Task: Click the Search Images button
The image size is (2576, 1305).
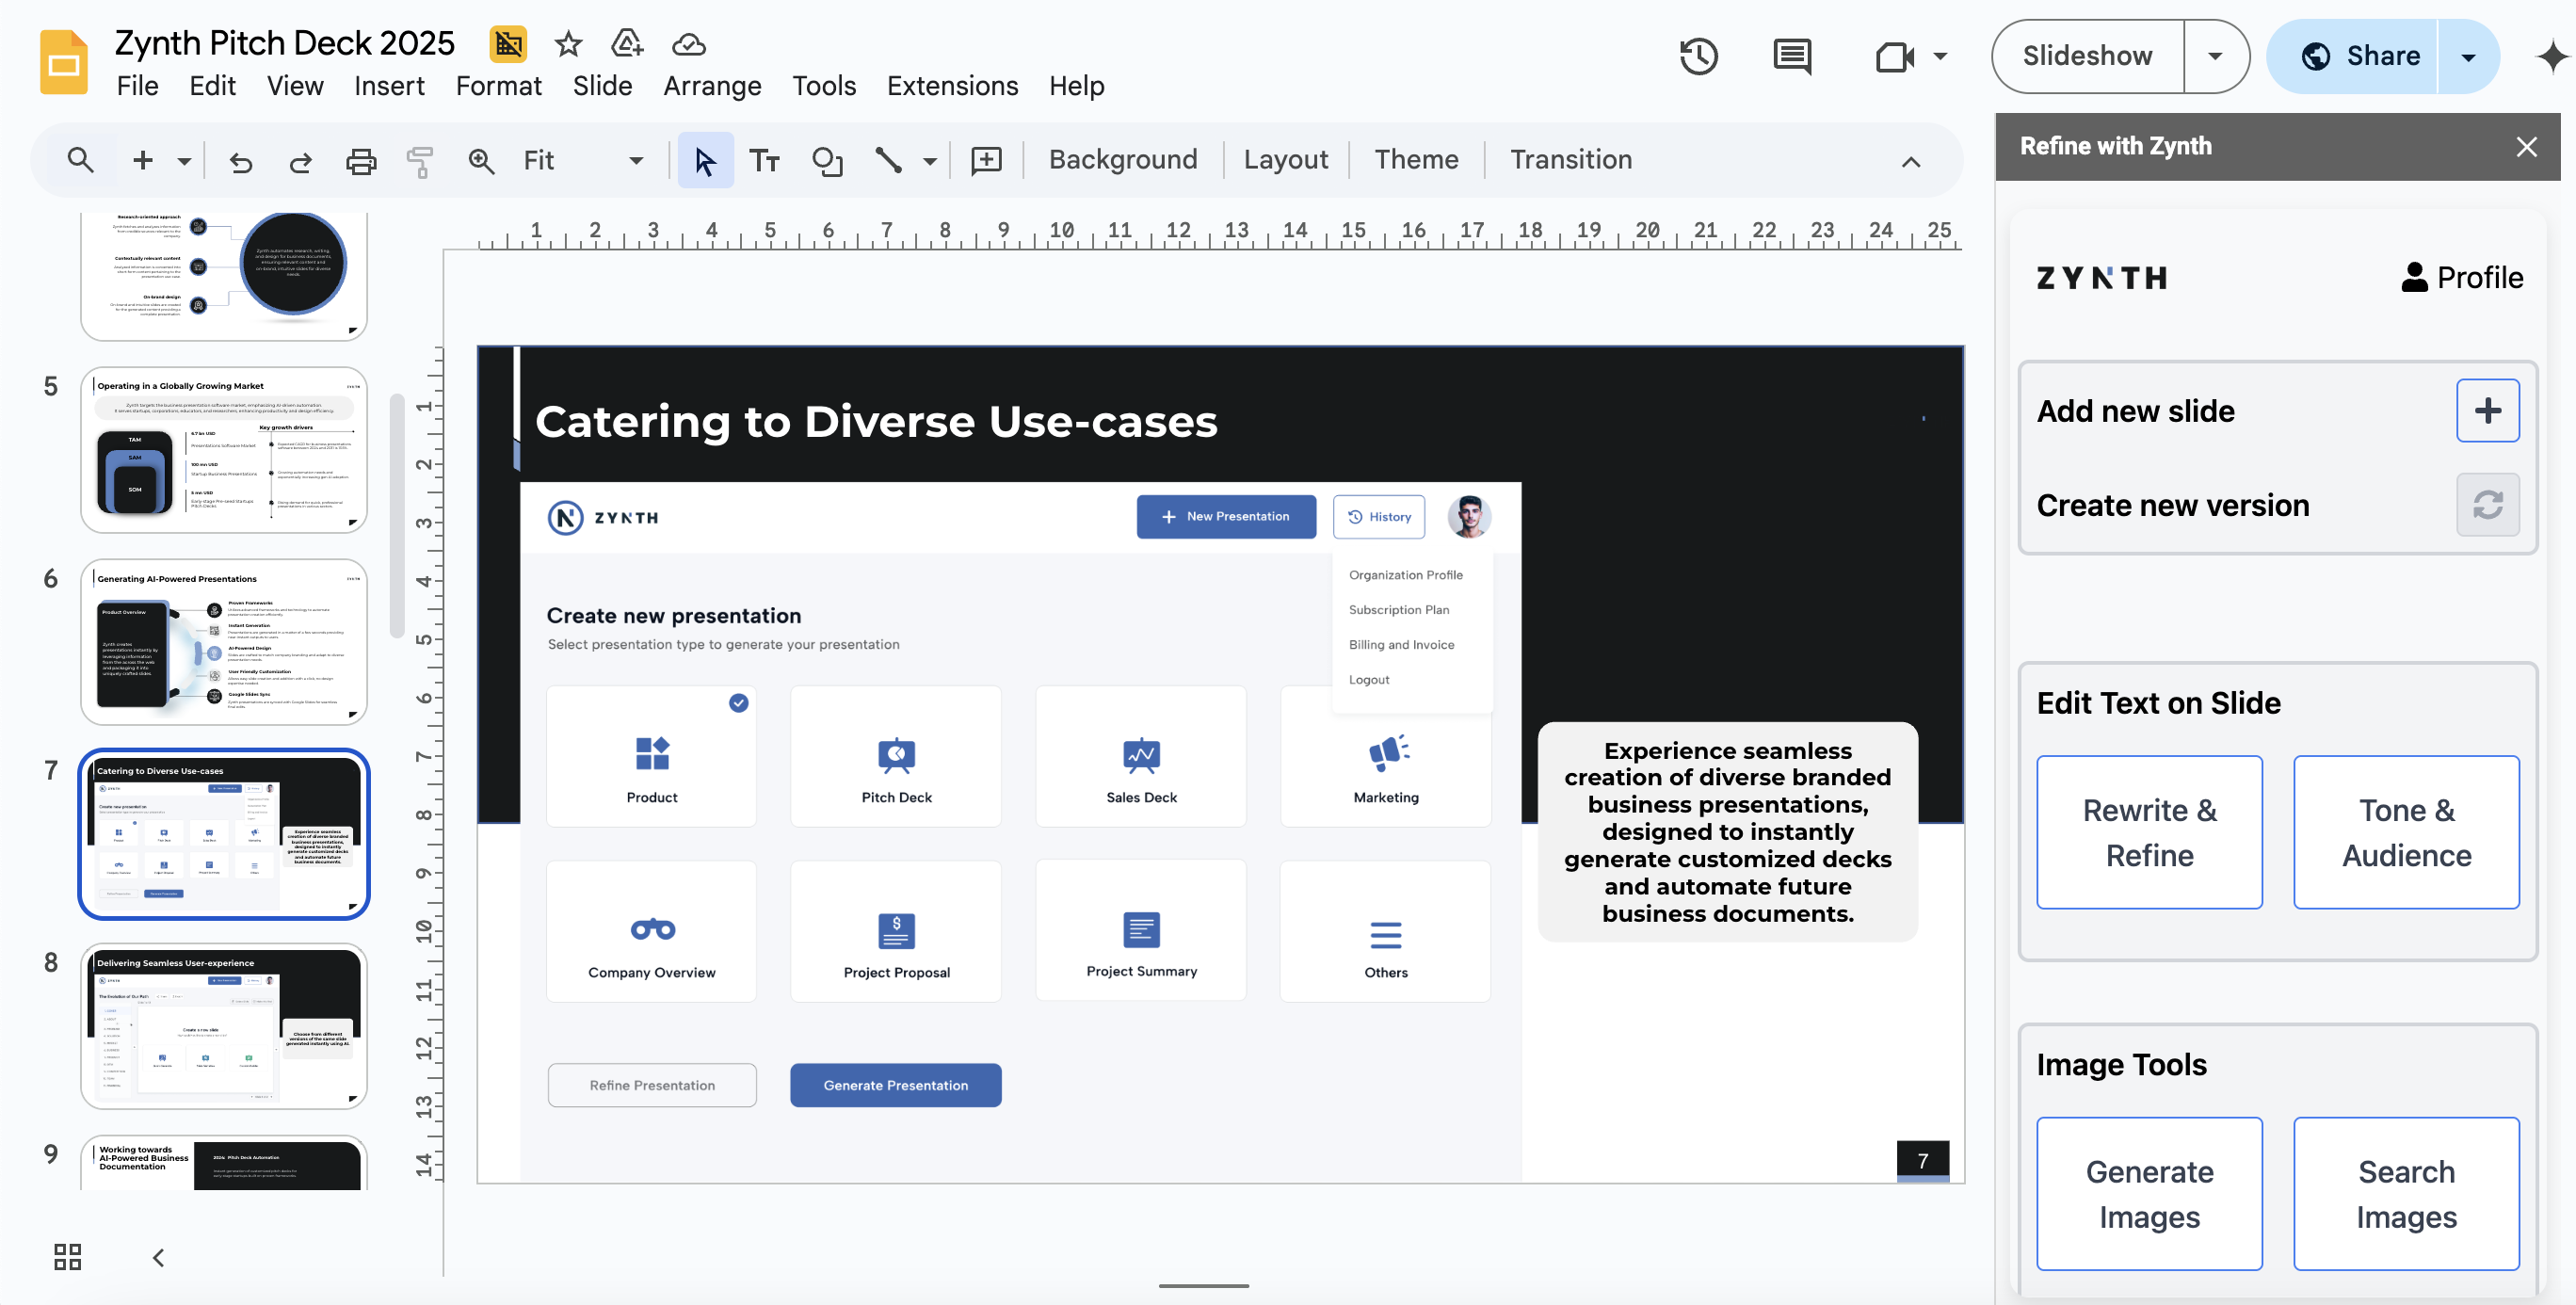Action: (2406, 1193)
